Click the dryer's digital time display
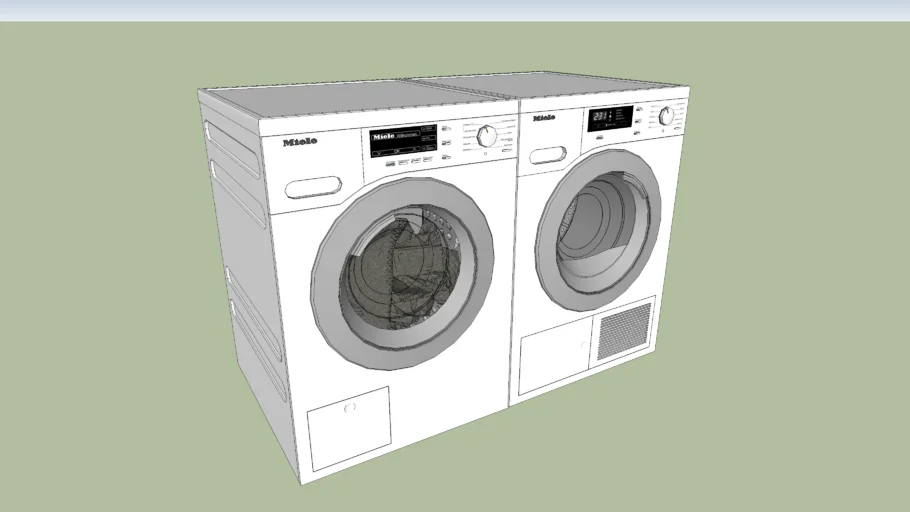Image resolution: width=910 pixels, height=512 pixels. pos(603,118)
